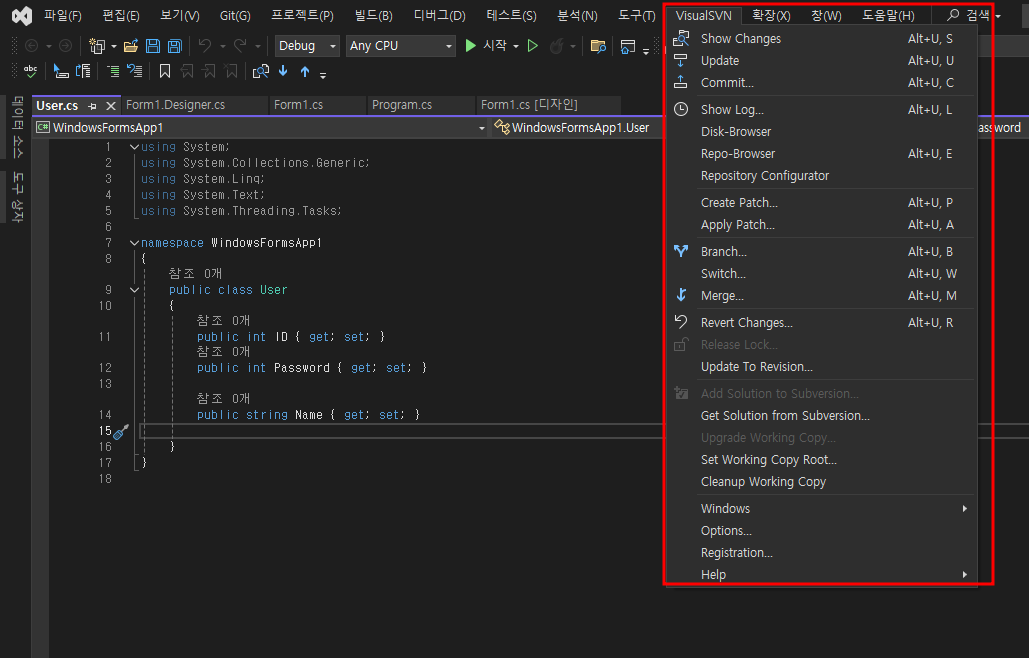Open the WindowsFormsApp1.User type dropdown
Image resolution: width=1029 pixels, height=658 pixels.
point(578,127)
